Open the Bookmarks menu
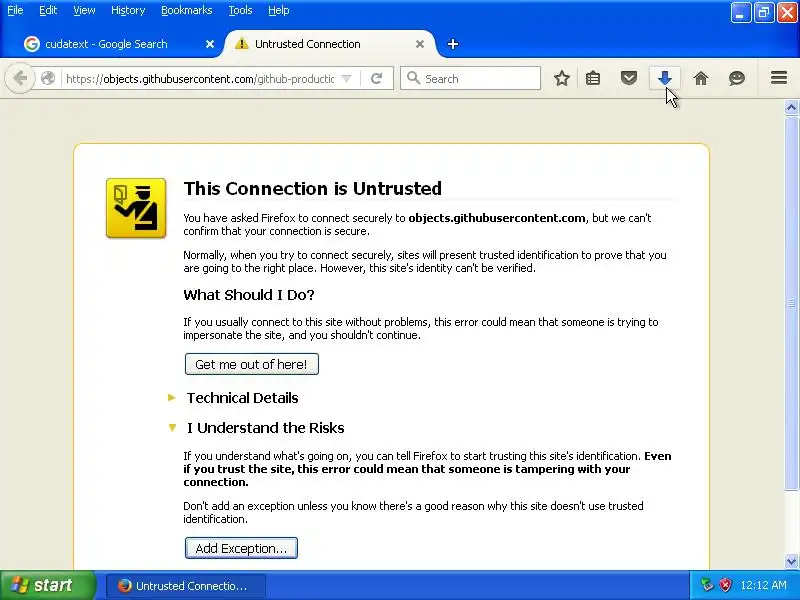Viewport: 800px width, 600px height. point(187,10)
